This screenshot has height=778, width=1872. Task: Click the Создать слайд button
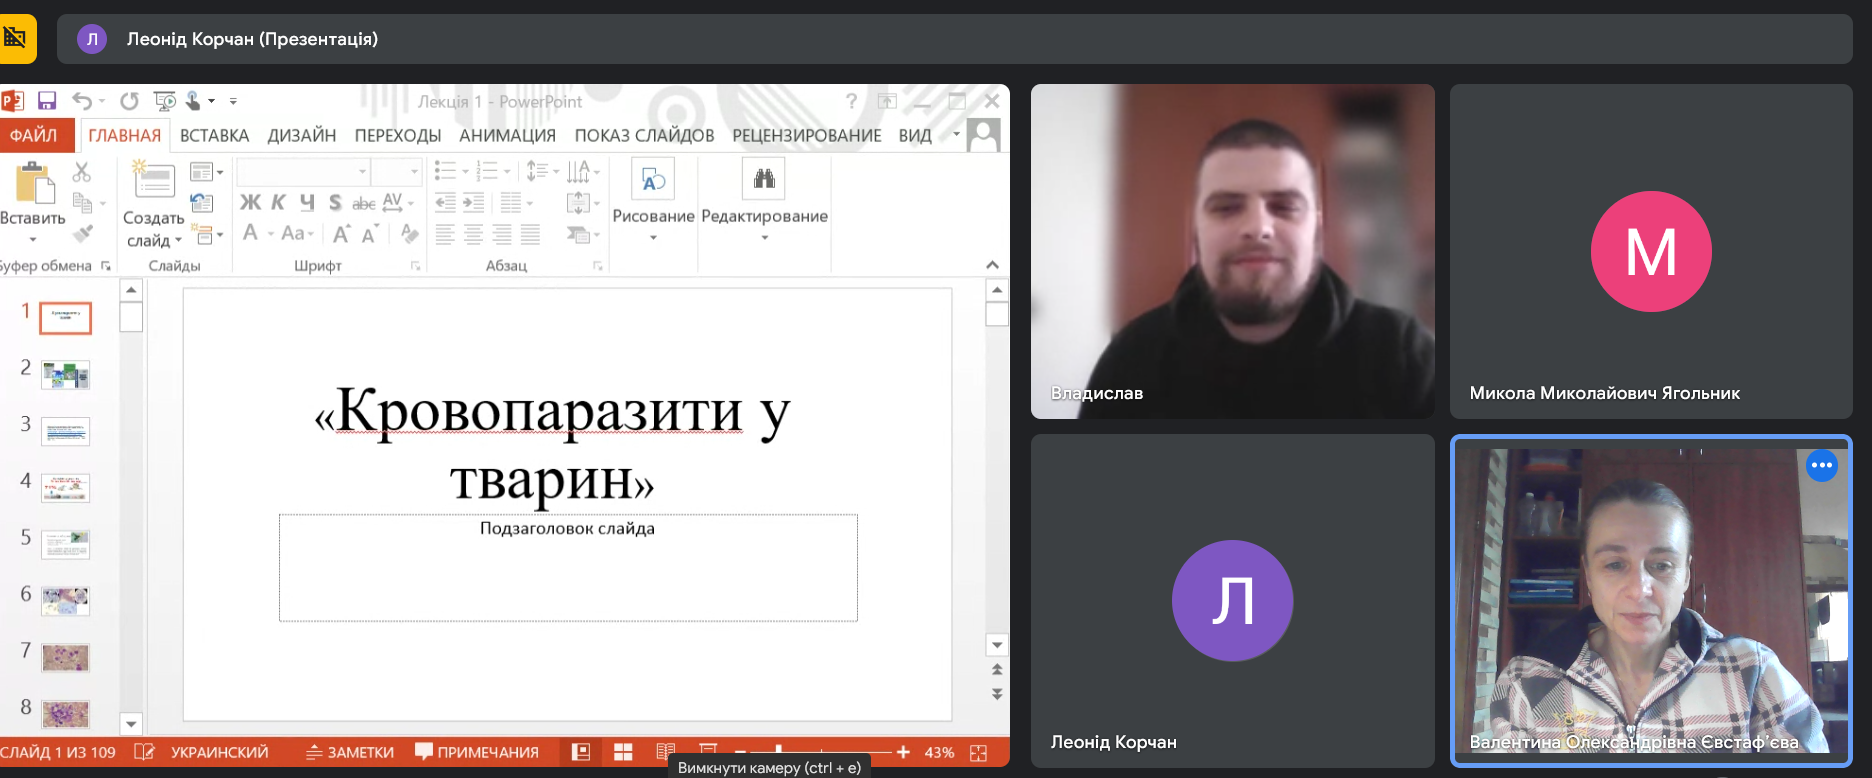click(x=153, y=182)
